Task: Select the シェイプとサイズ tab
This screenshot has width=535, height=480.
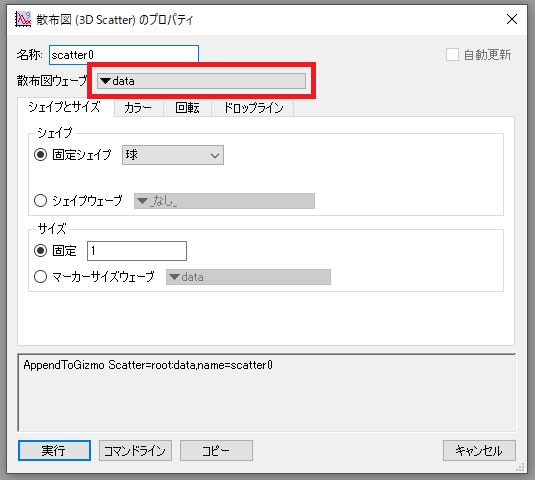Action: pos(65,107)
